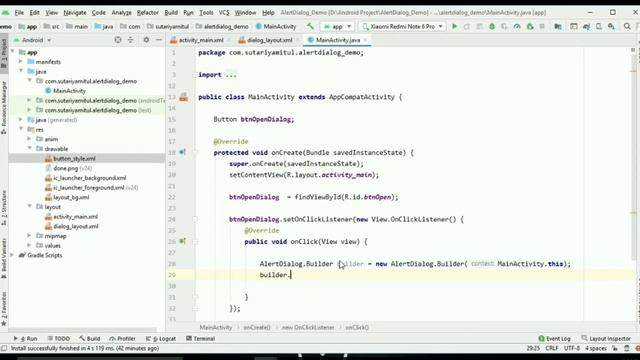Click the Make Project hammer icon
Image resolution: width=640 pixels, height=360 pixels.
pyautogui.click(x=310, y=27)
